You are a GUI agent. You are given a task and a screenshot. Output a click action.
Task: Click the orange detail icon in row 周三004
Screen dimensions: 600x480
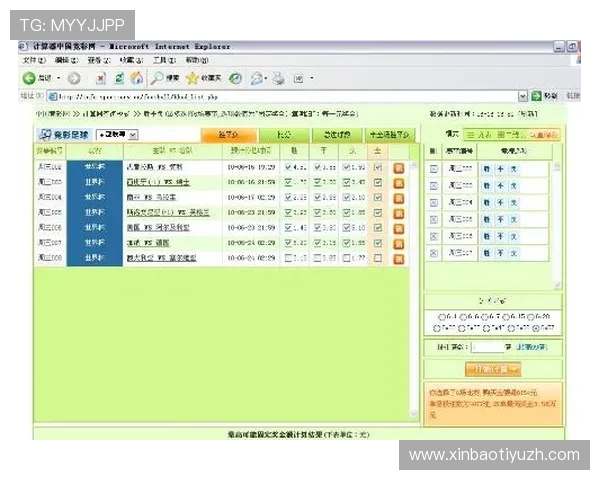click(x=399, y=198)
